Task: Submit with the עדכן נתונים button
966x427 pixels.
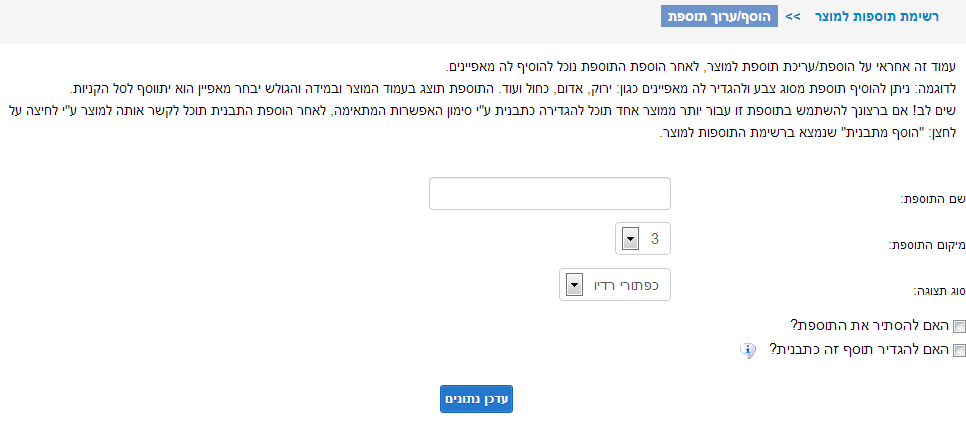Action: coord(476,399)
